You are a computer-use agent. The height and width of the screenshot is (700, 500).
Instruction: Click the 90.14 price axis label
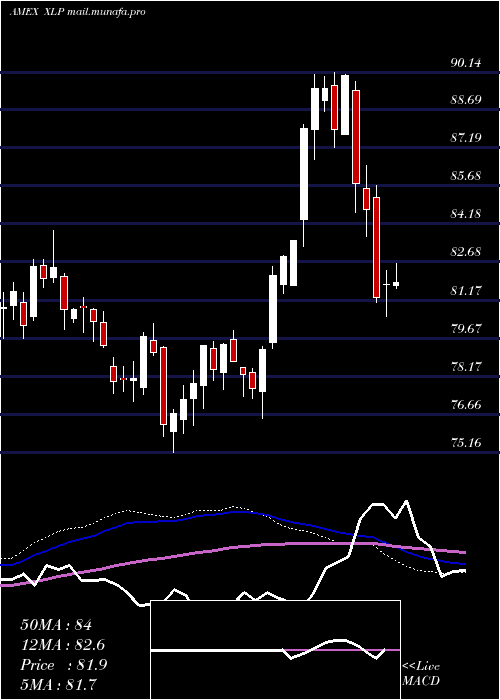(x=466, y=62)
